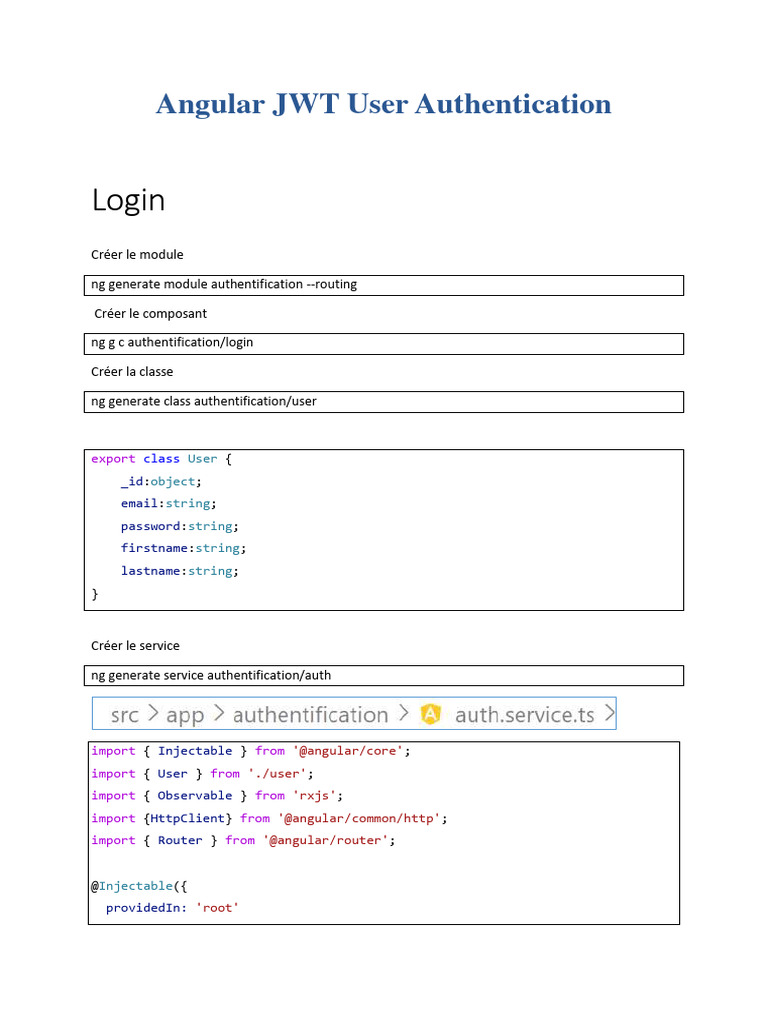Click command 'ng generate service authentification/auth'
Image resolution: width=768 pixels, height=1024 pixels.
(211, 675)
